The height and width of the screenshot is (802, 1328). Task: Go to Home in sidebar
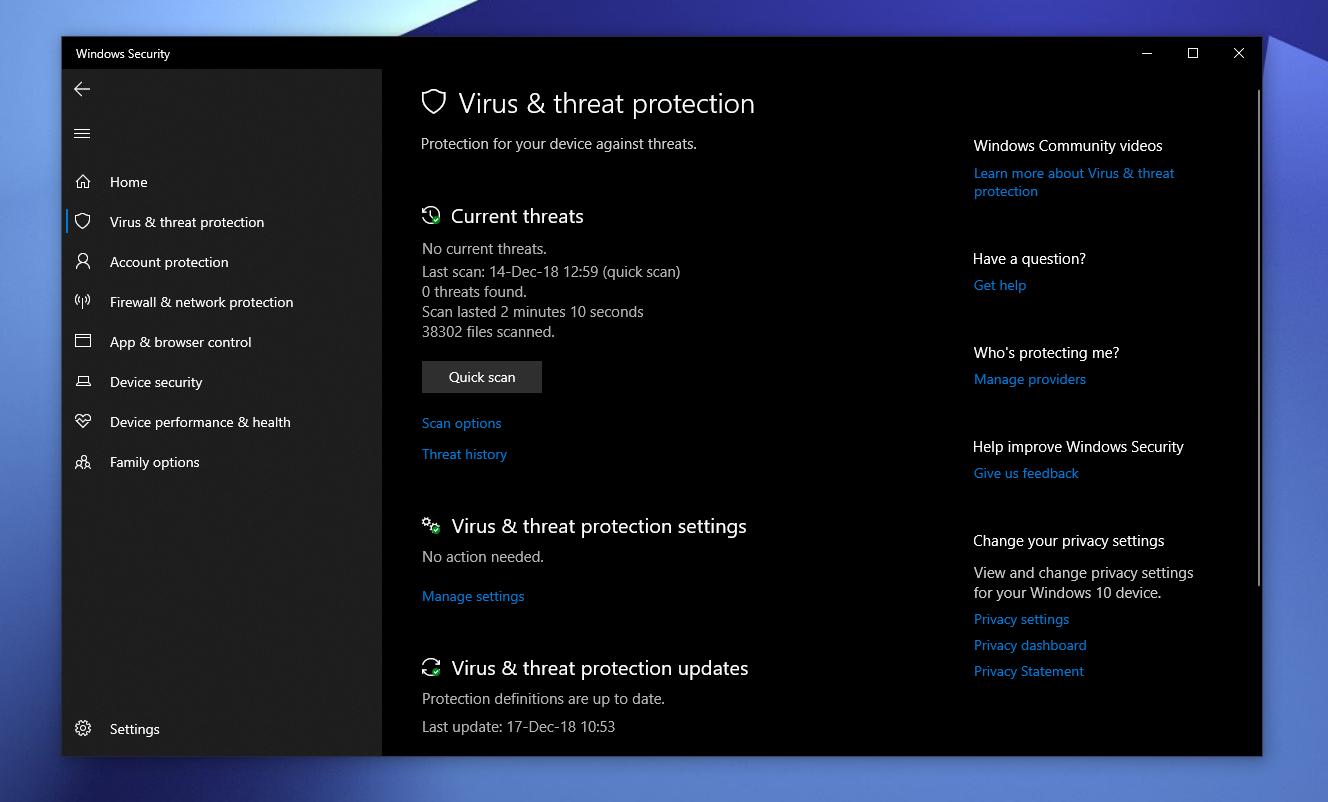[x=129, y=182]
